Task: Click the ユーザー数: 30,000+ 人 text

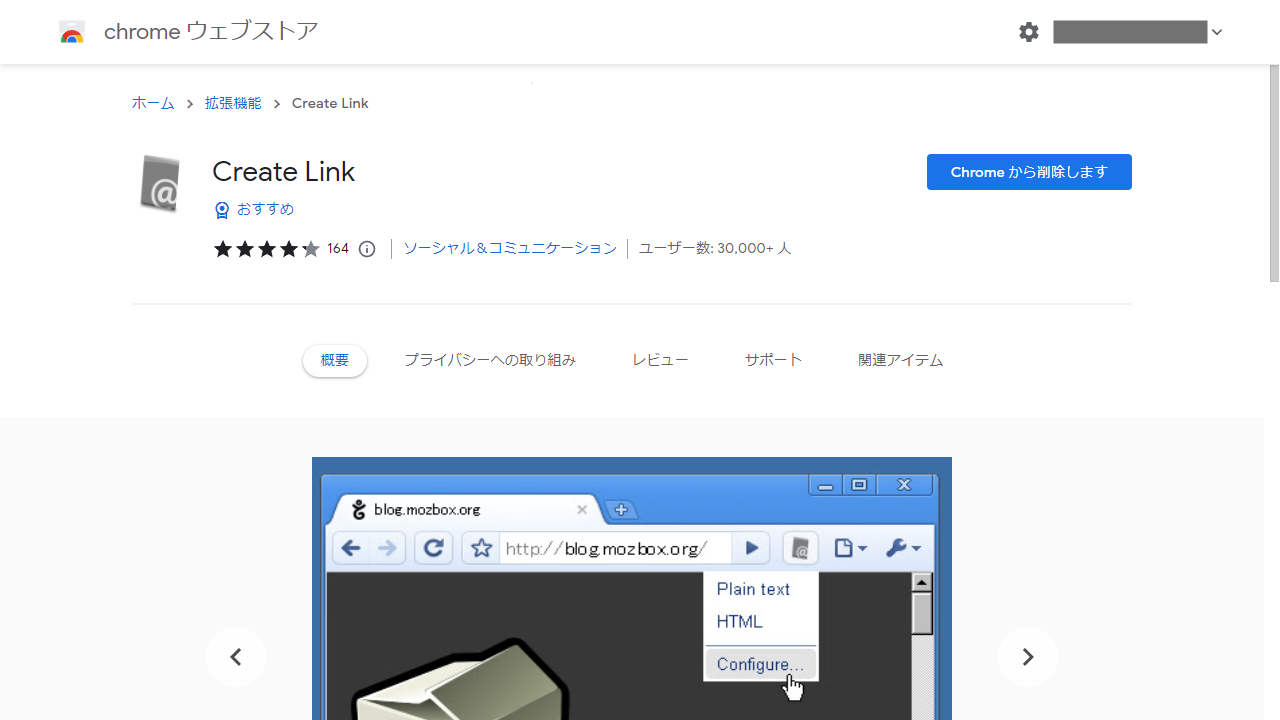Action: point(715,248)
